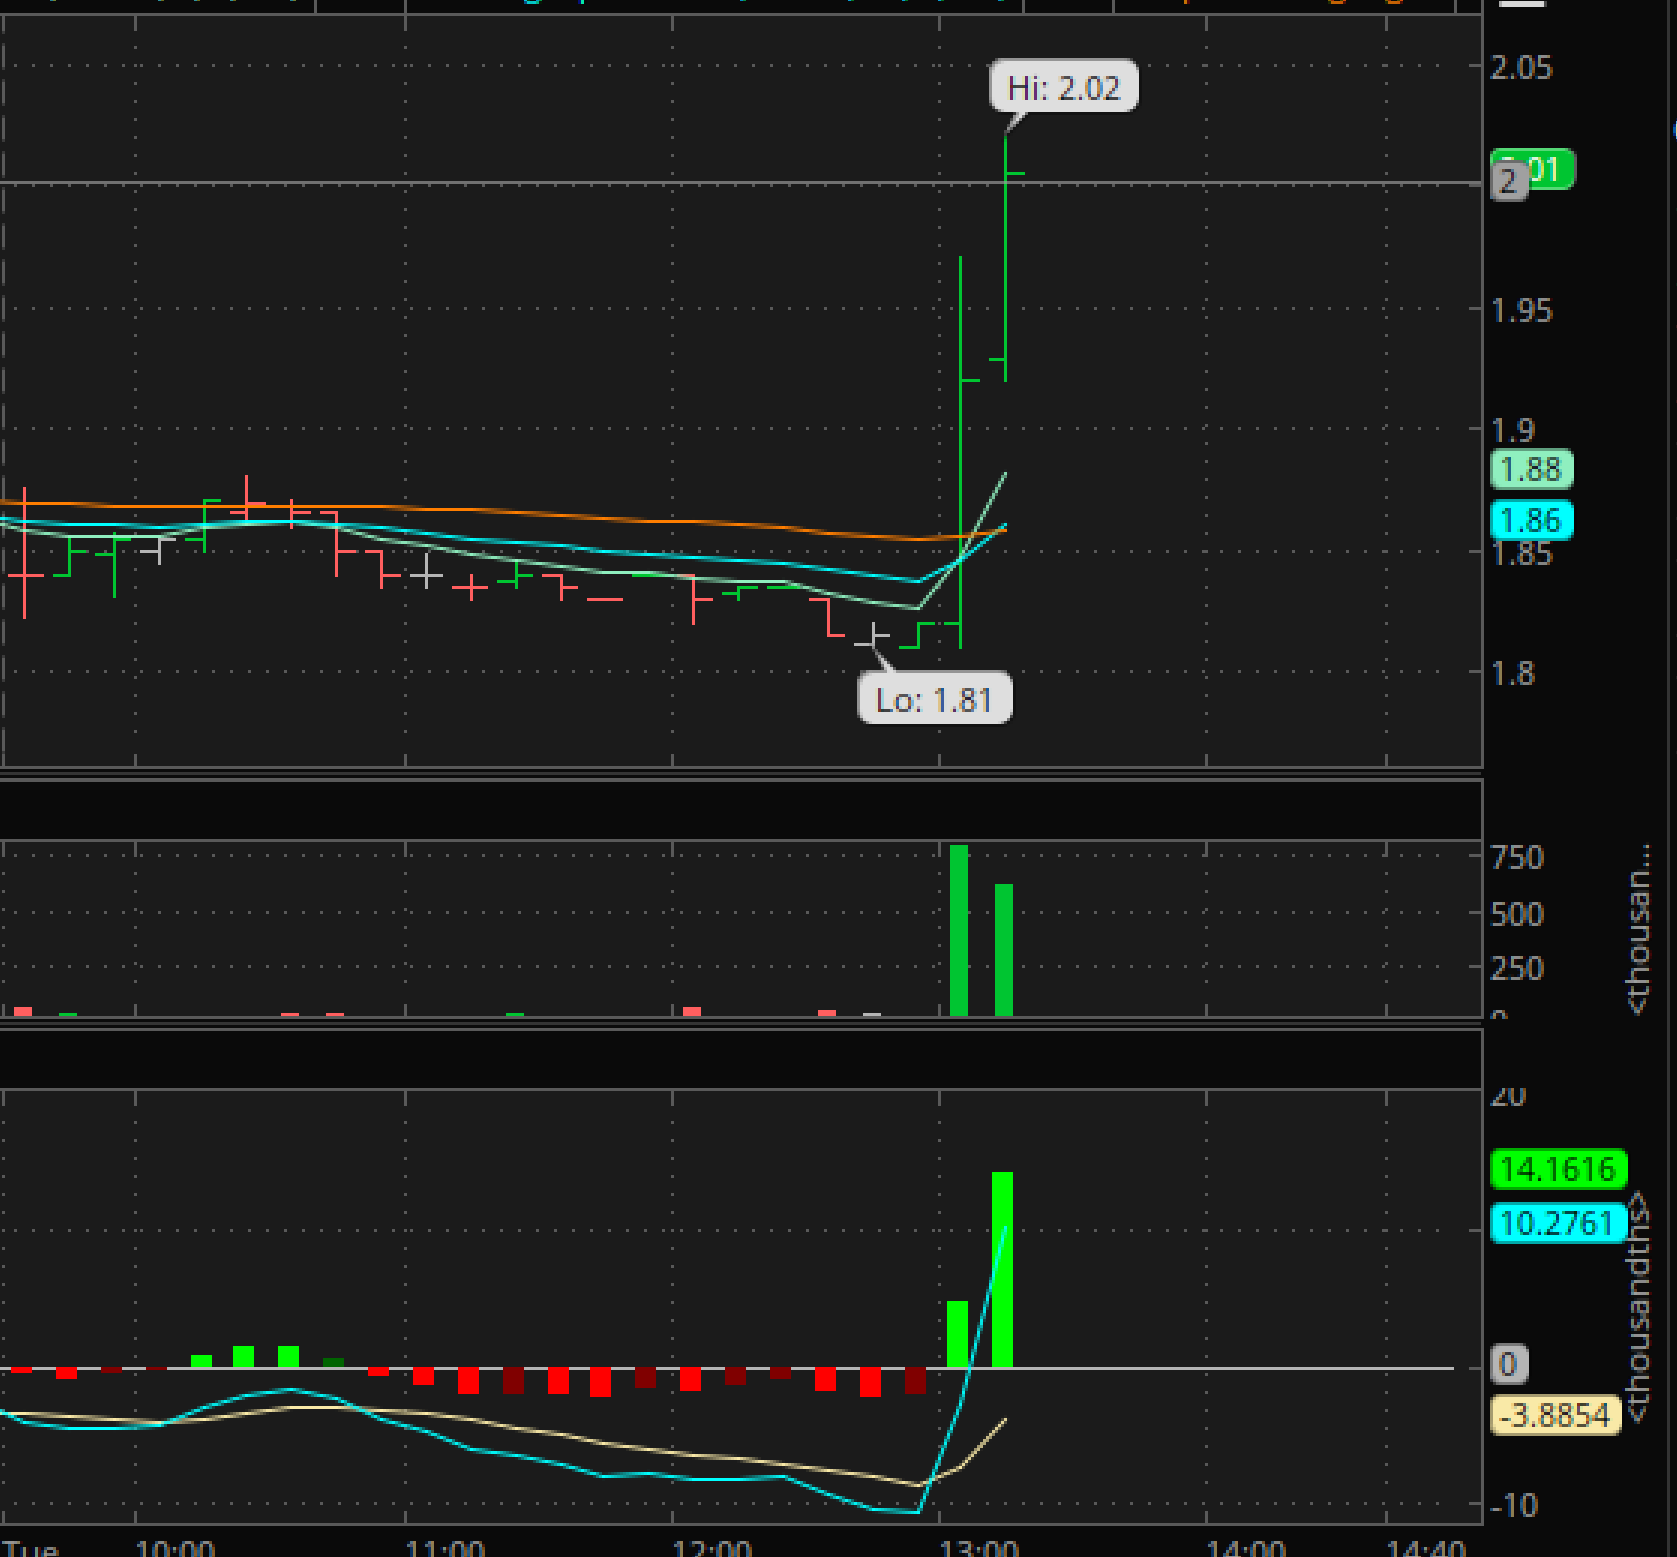Click the gray 0 zero-line label
This screenshot has height=1557, width=1677.
1509,1364
